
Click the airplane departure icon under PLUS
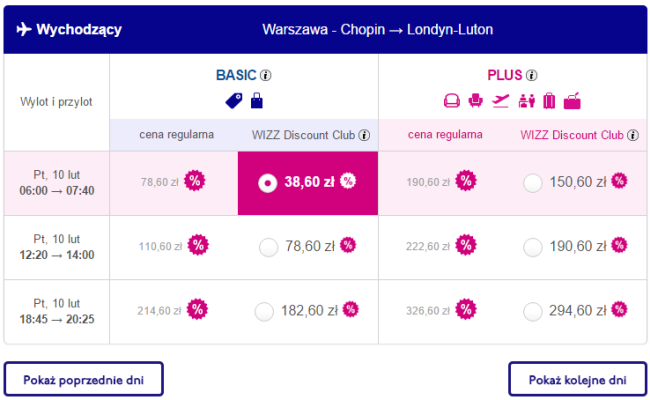tap(501, 100)
